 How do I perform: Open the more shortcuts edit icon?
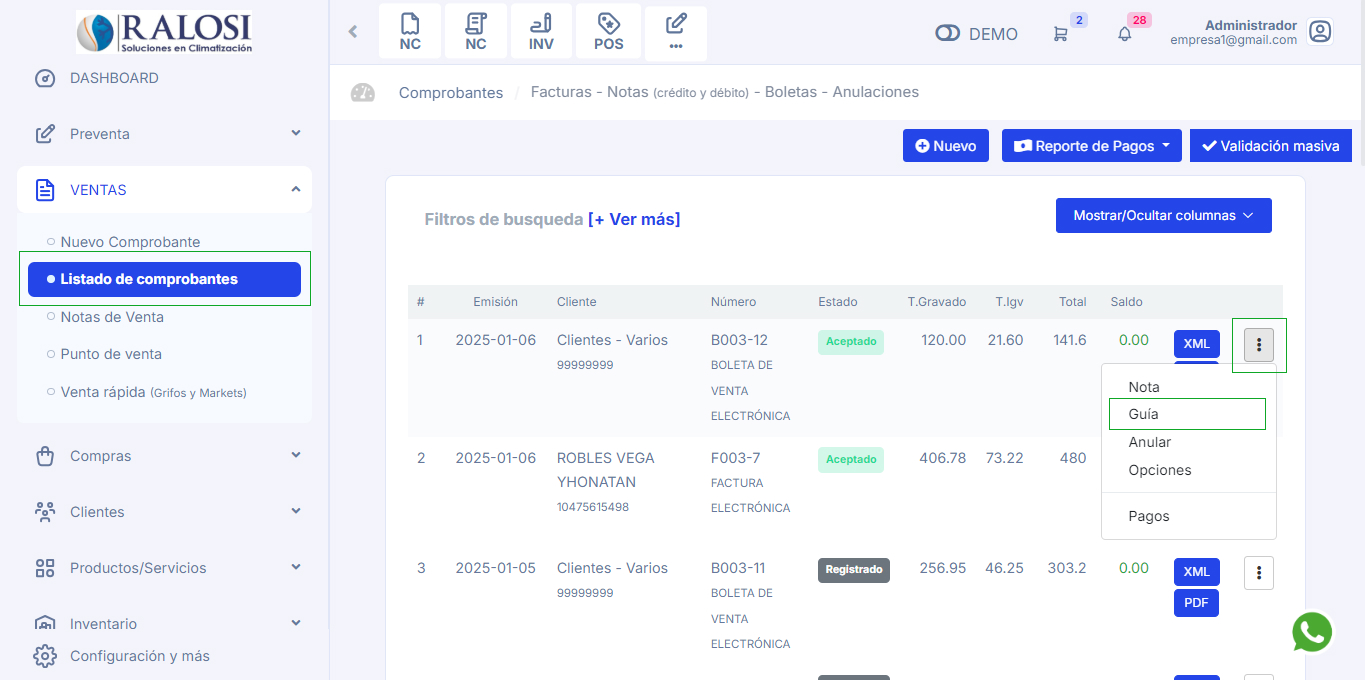[676, 32]
